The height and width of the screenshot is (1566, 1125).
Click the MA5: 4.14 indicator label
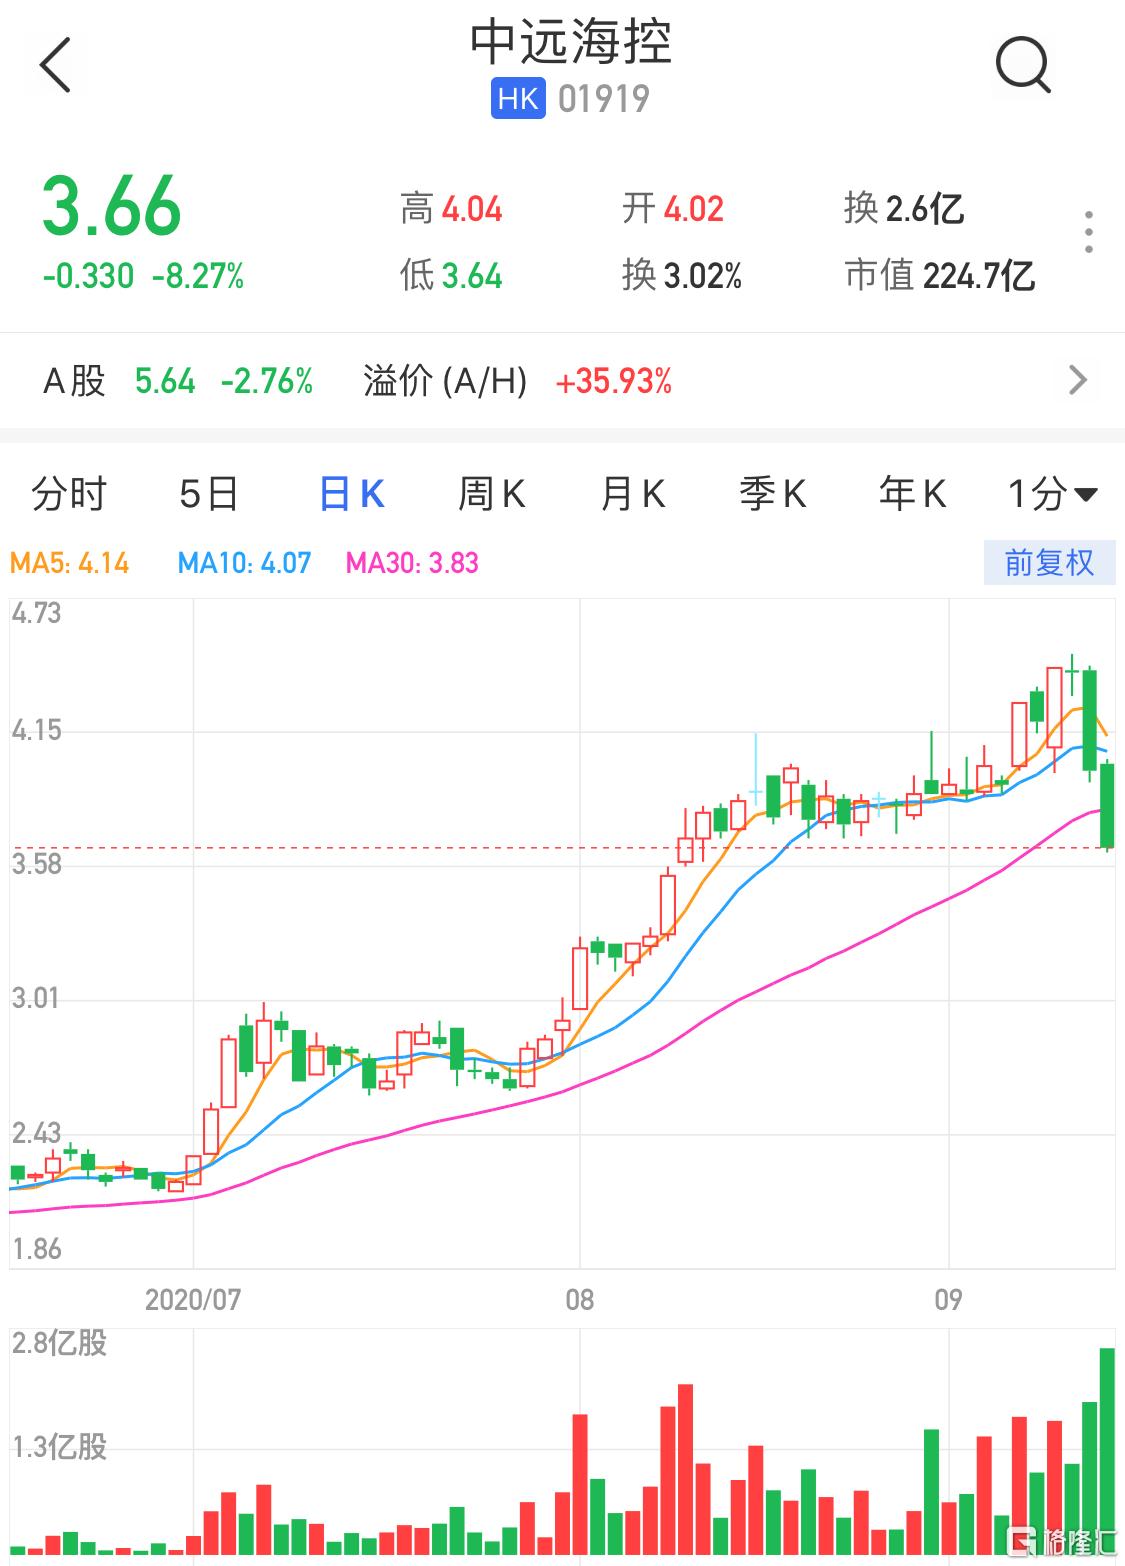click(69, 563)
